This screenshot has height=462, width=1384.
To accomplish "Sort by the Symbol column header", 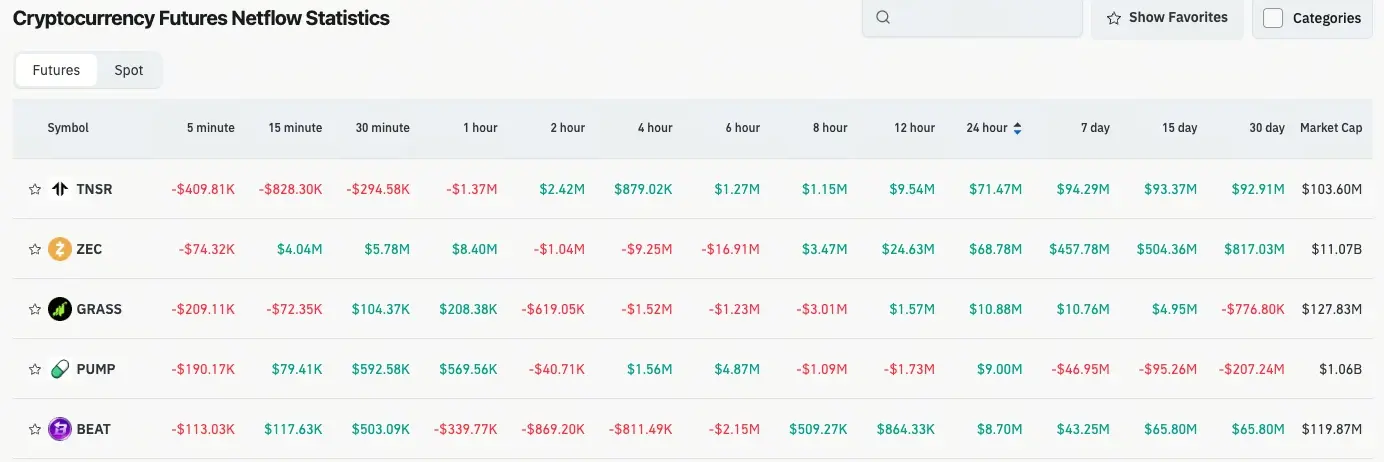I will 68,128.
